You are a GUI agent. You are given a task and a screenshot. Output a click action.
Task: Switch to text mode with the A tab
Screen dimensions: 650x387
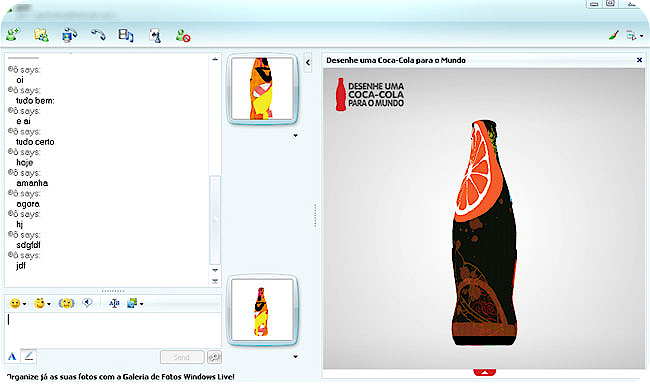click(x=12, y=356)
